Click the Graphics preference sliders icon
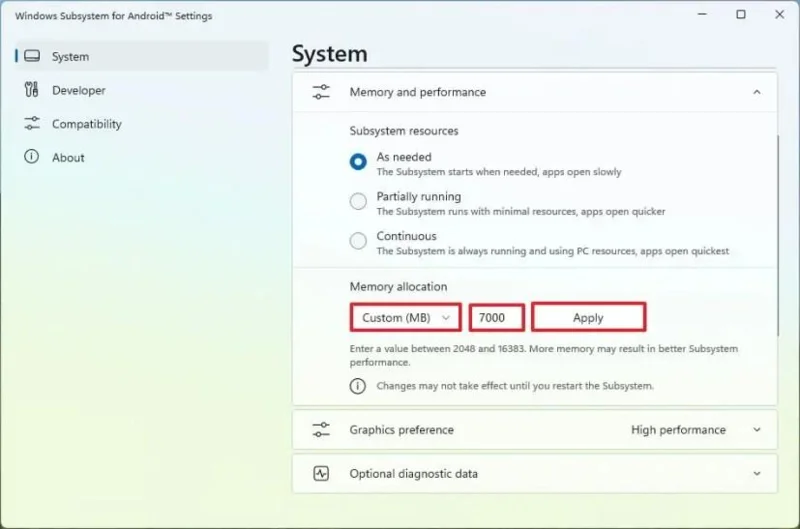This screenshot has height=529, width=800. [x=321, y=430]
